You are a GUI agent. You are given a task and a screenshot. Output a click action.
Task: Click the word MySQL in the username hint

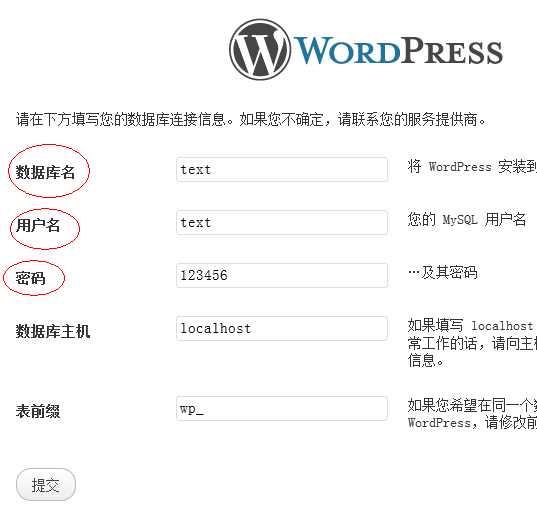click(460, 220)
